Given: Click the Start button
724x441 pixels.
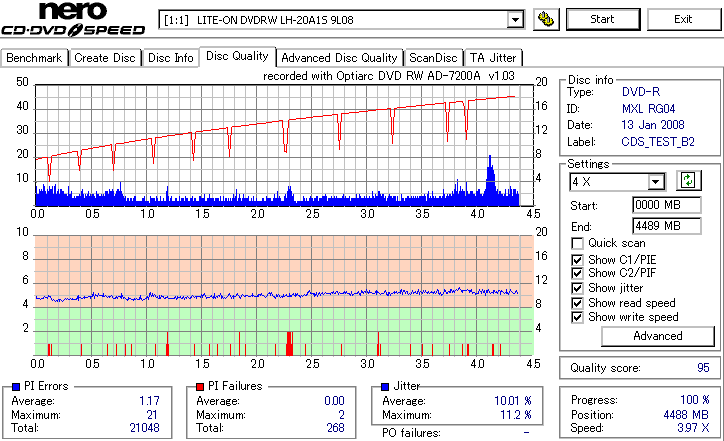Looking at the screenshot, I should [603, 19].
